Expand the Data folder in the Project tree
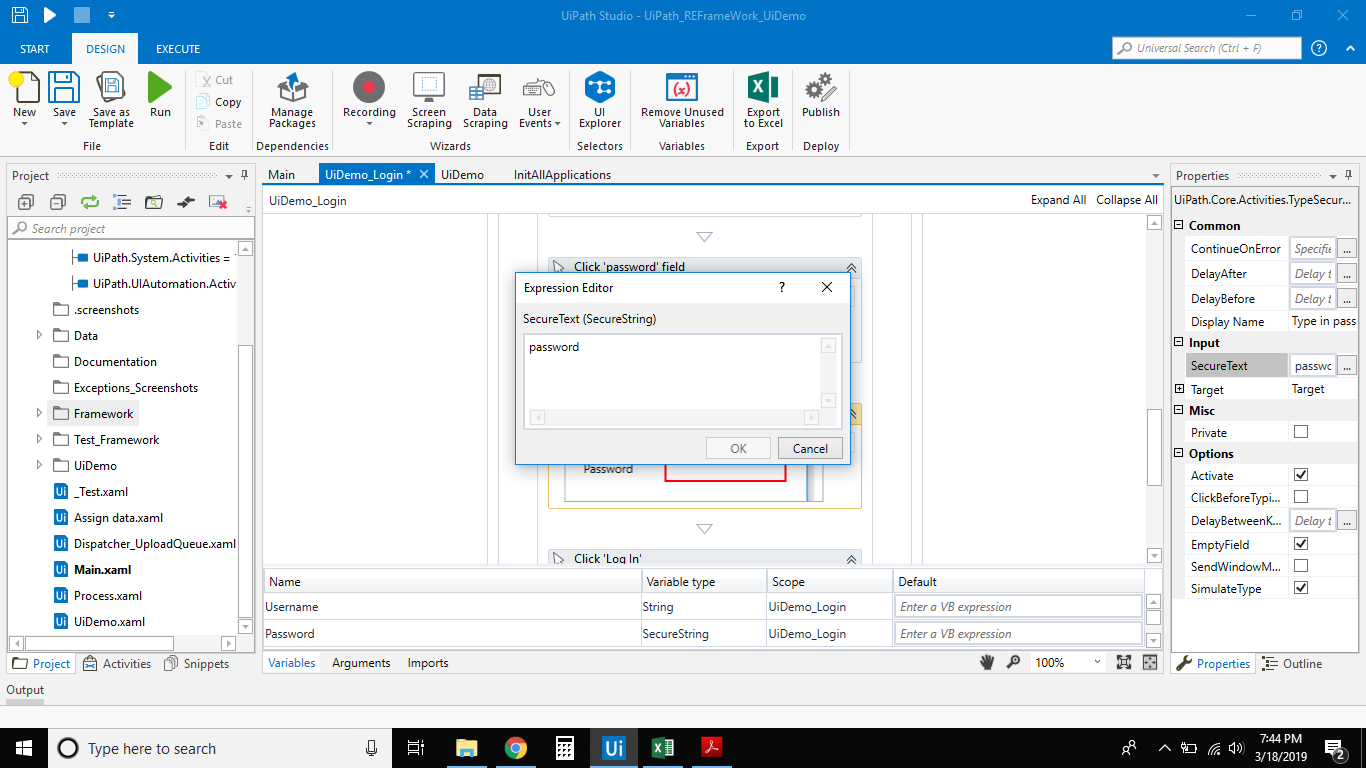Screen dimensions: 1366x768 [39, 336]
